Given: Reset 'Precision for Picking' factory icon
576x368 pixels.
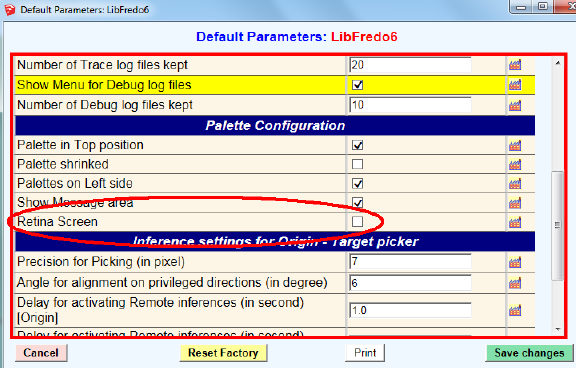Looking at the screenshot, I should pos(515,263).
